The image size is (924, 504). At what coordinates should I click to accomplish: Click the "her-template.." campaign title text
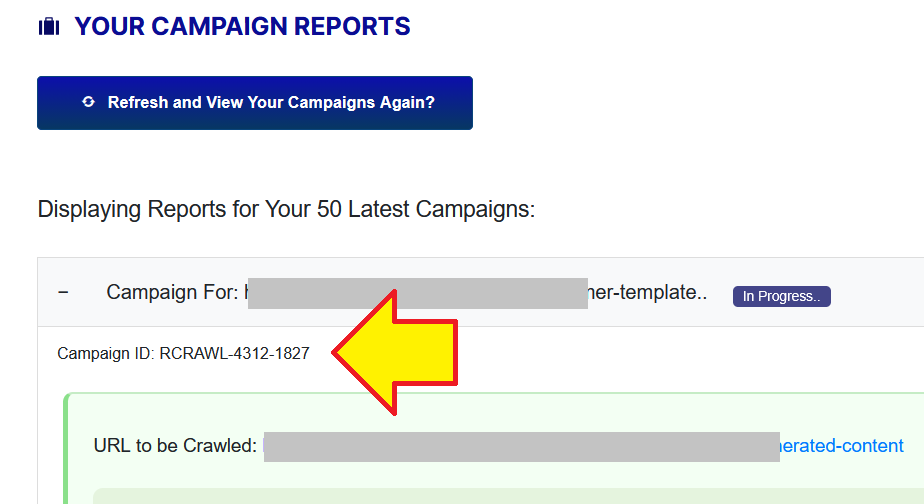click(648, 293)
